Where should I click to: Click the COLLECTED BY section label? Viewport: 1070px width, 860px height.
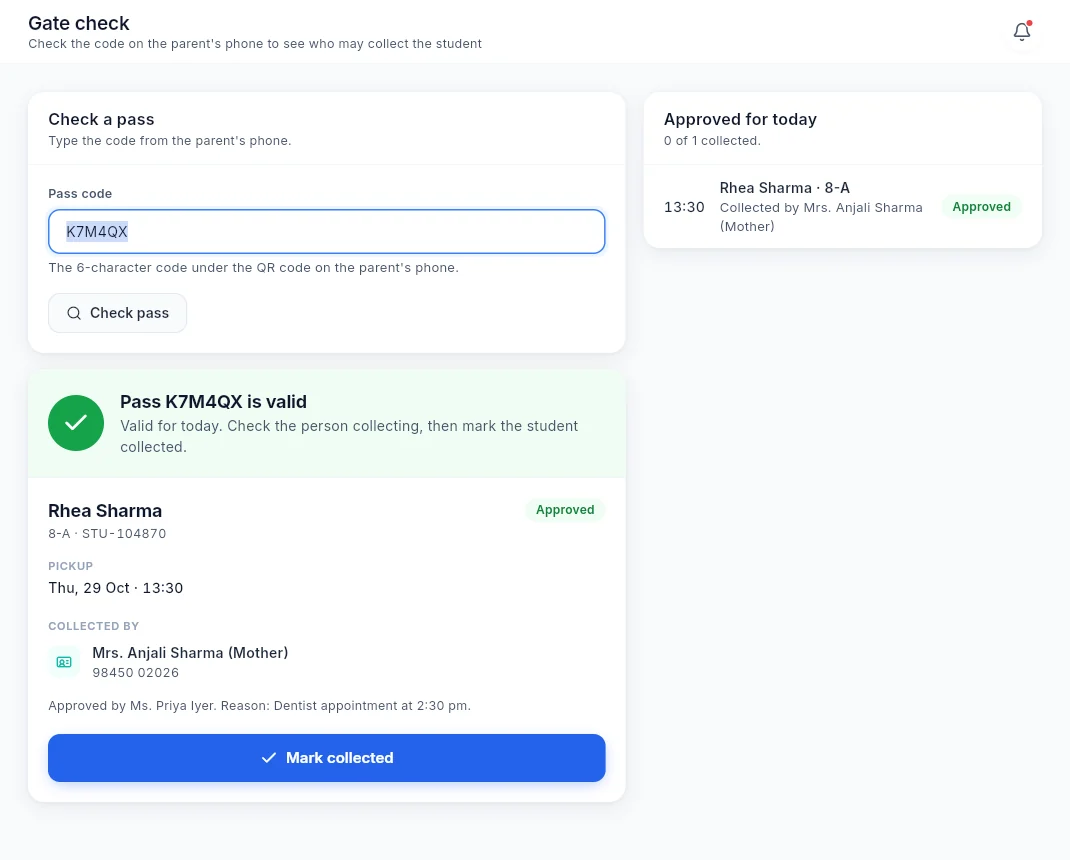click(93, 626)
